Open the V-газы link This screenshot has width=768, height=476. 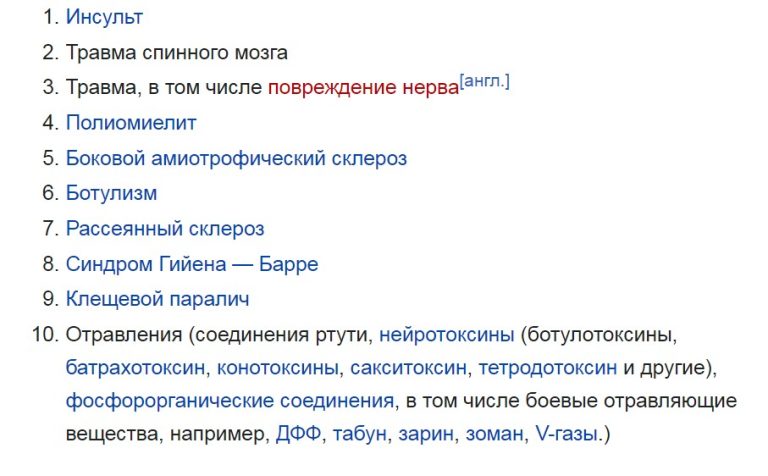point(567,434)
